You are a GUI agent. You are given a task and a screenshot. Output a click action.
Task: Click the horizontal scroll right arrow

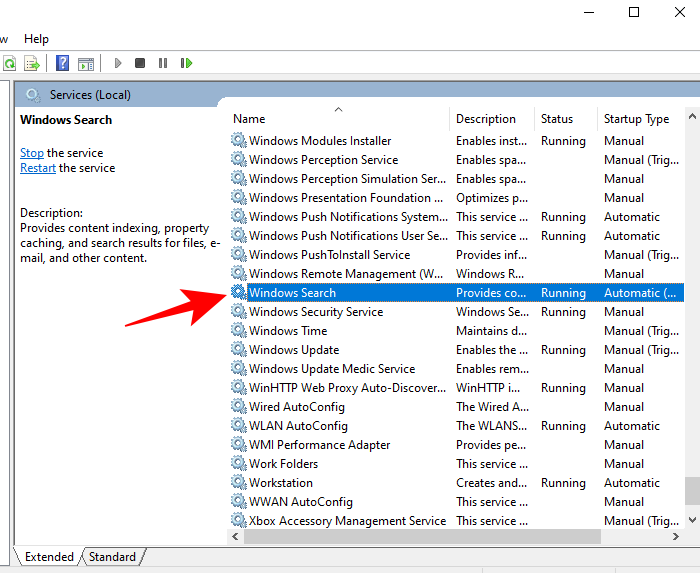676,536
